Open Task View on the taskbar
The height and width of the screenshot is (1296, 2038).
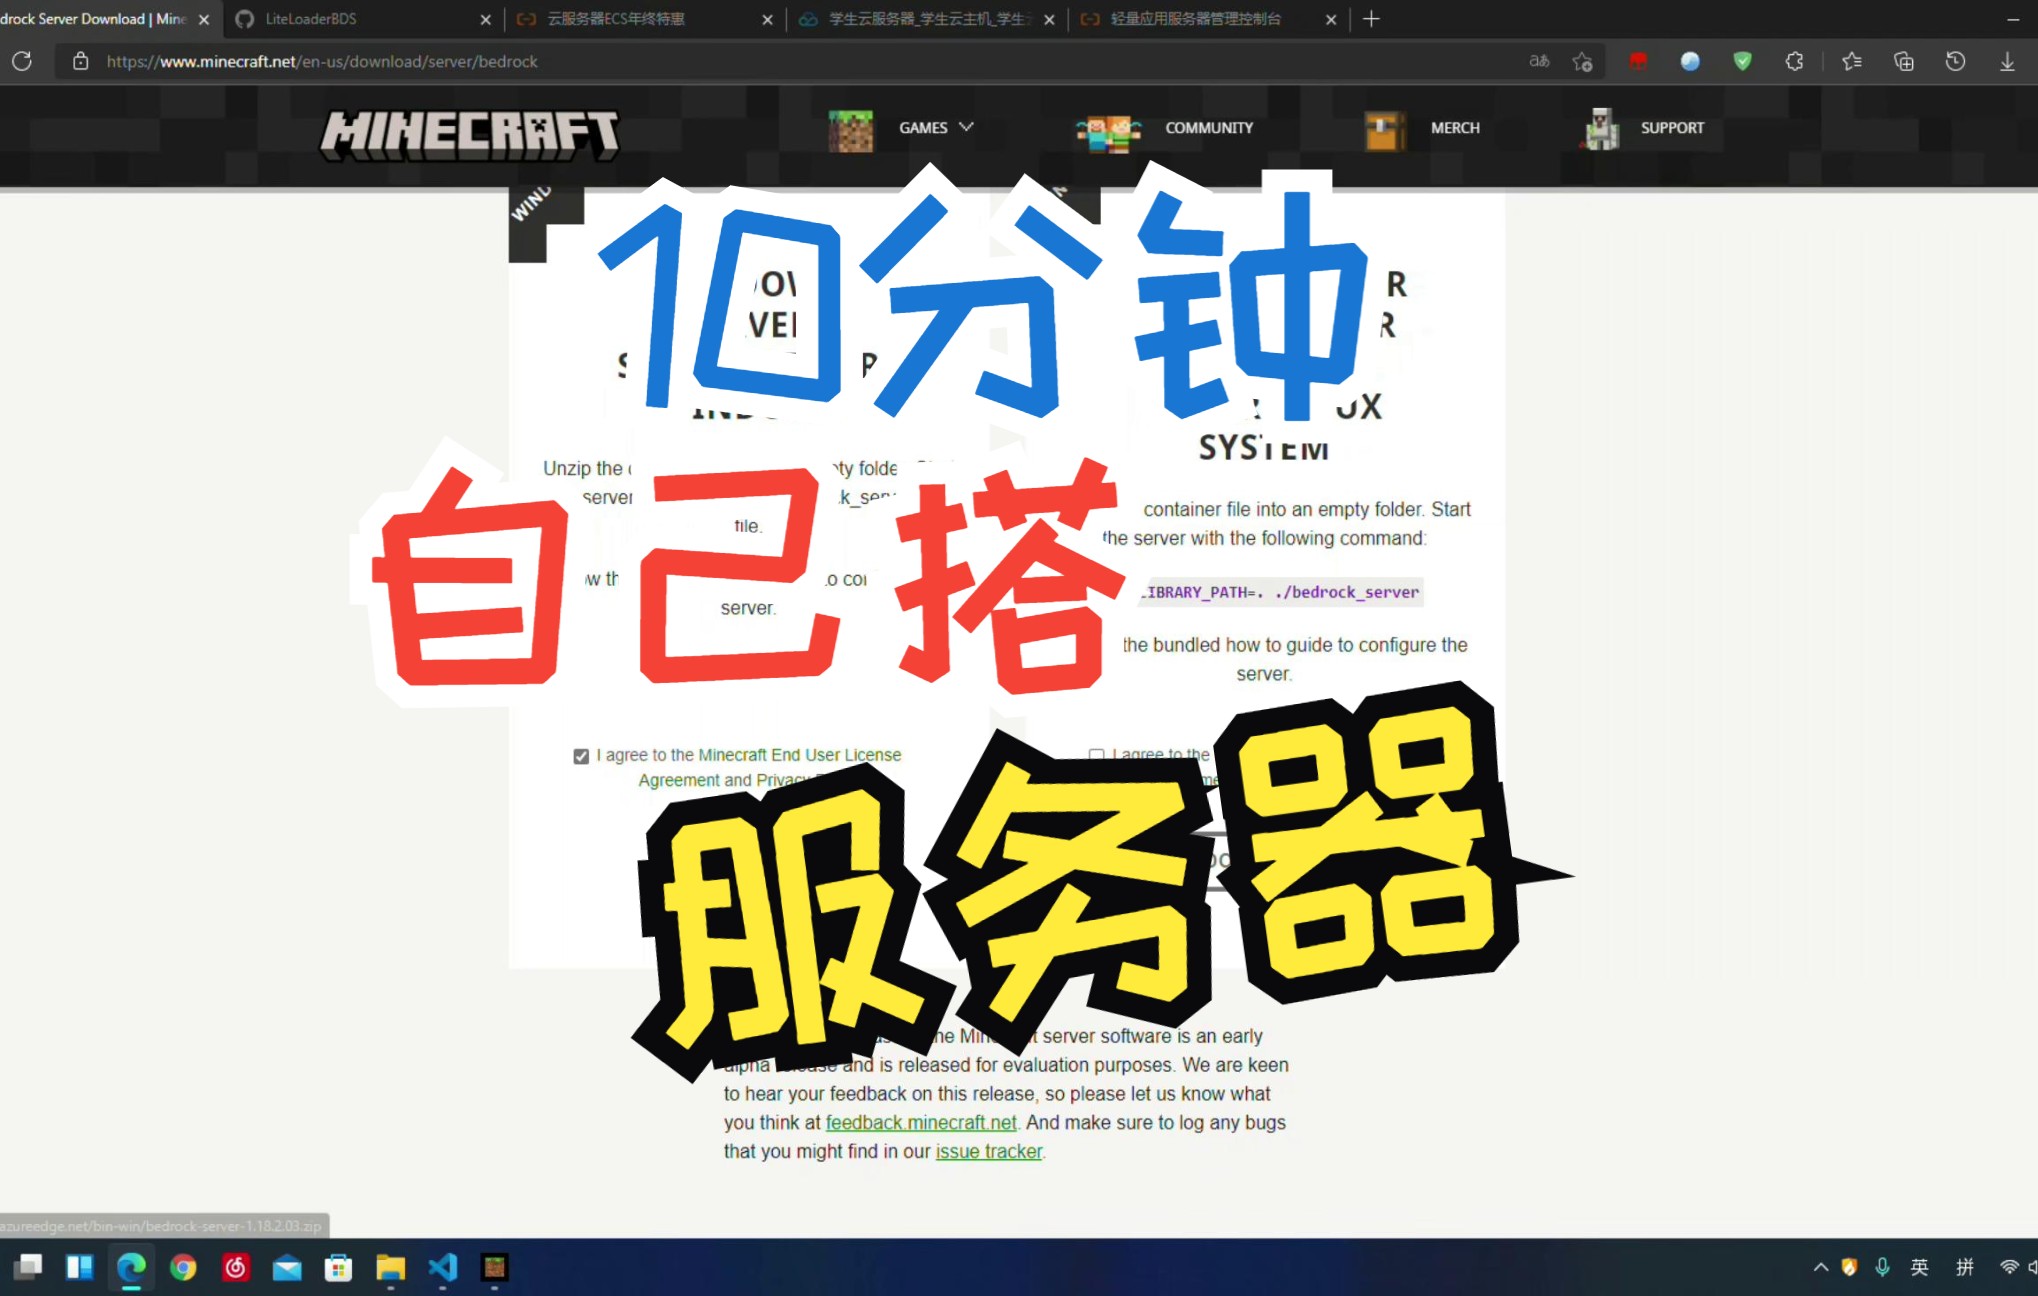pos(27,1267)
